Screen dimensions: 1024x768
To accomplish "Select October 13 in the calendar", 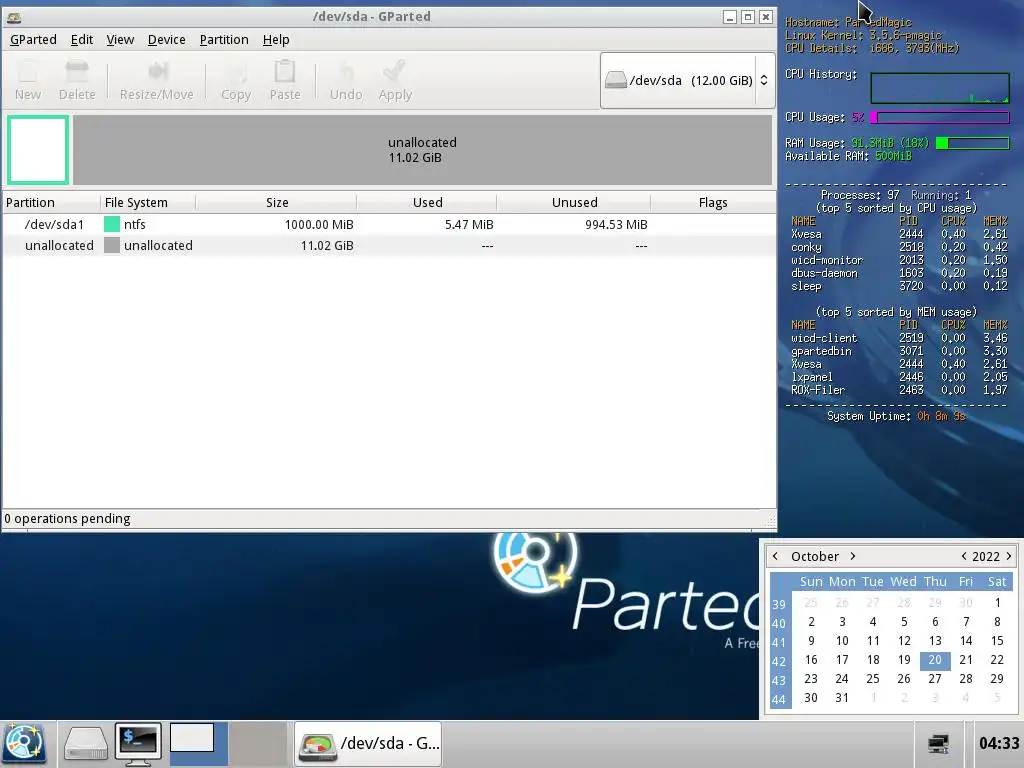I will [935, 641].
